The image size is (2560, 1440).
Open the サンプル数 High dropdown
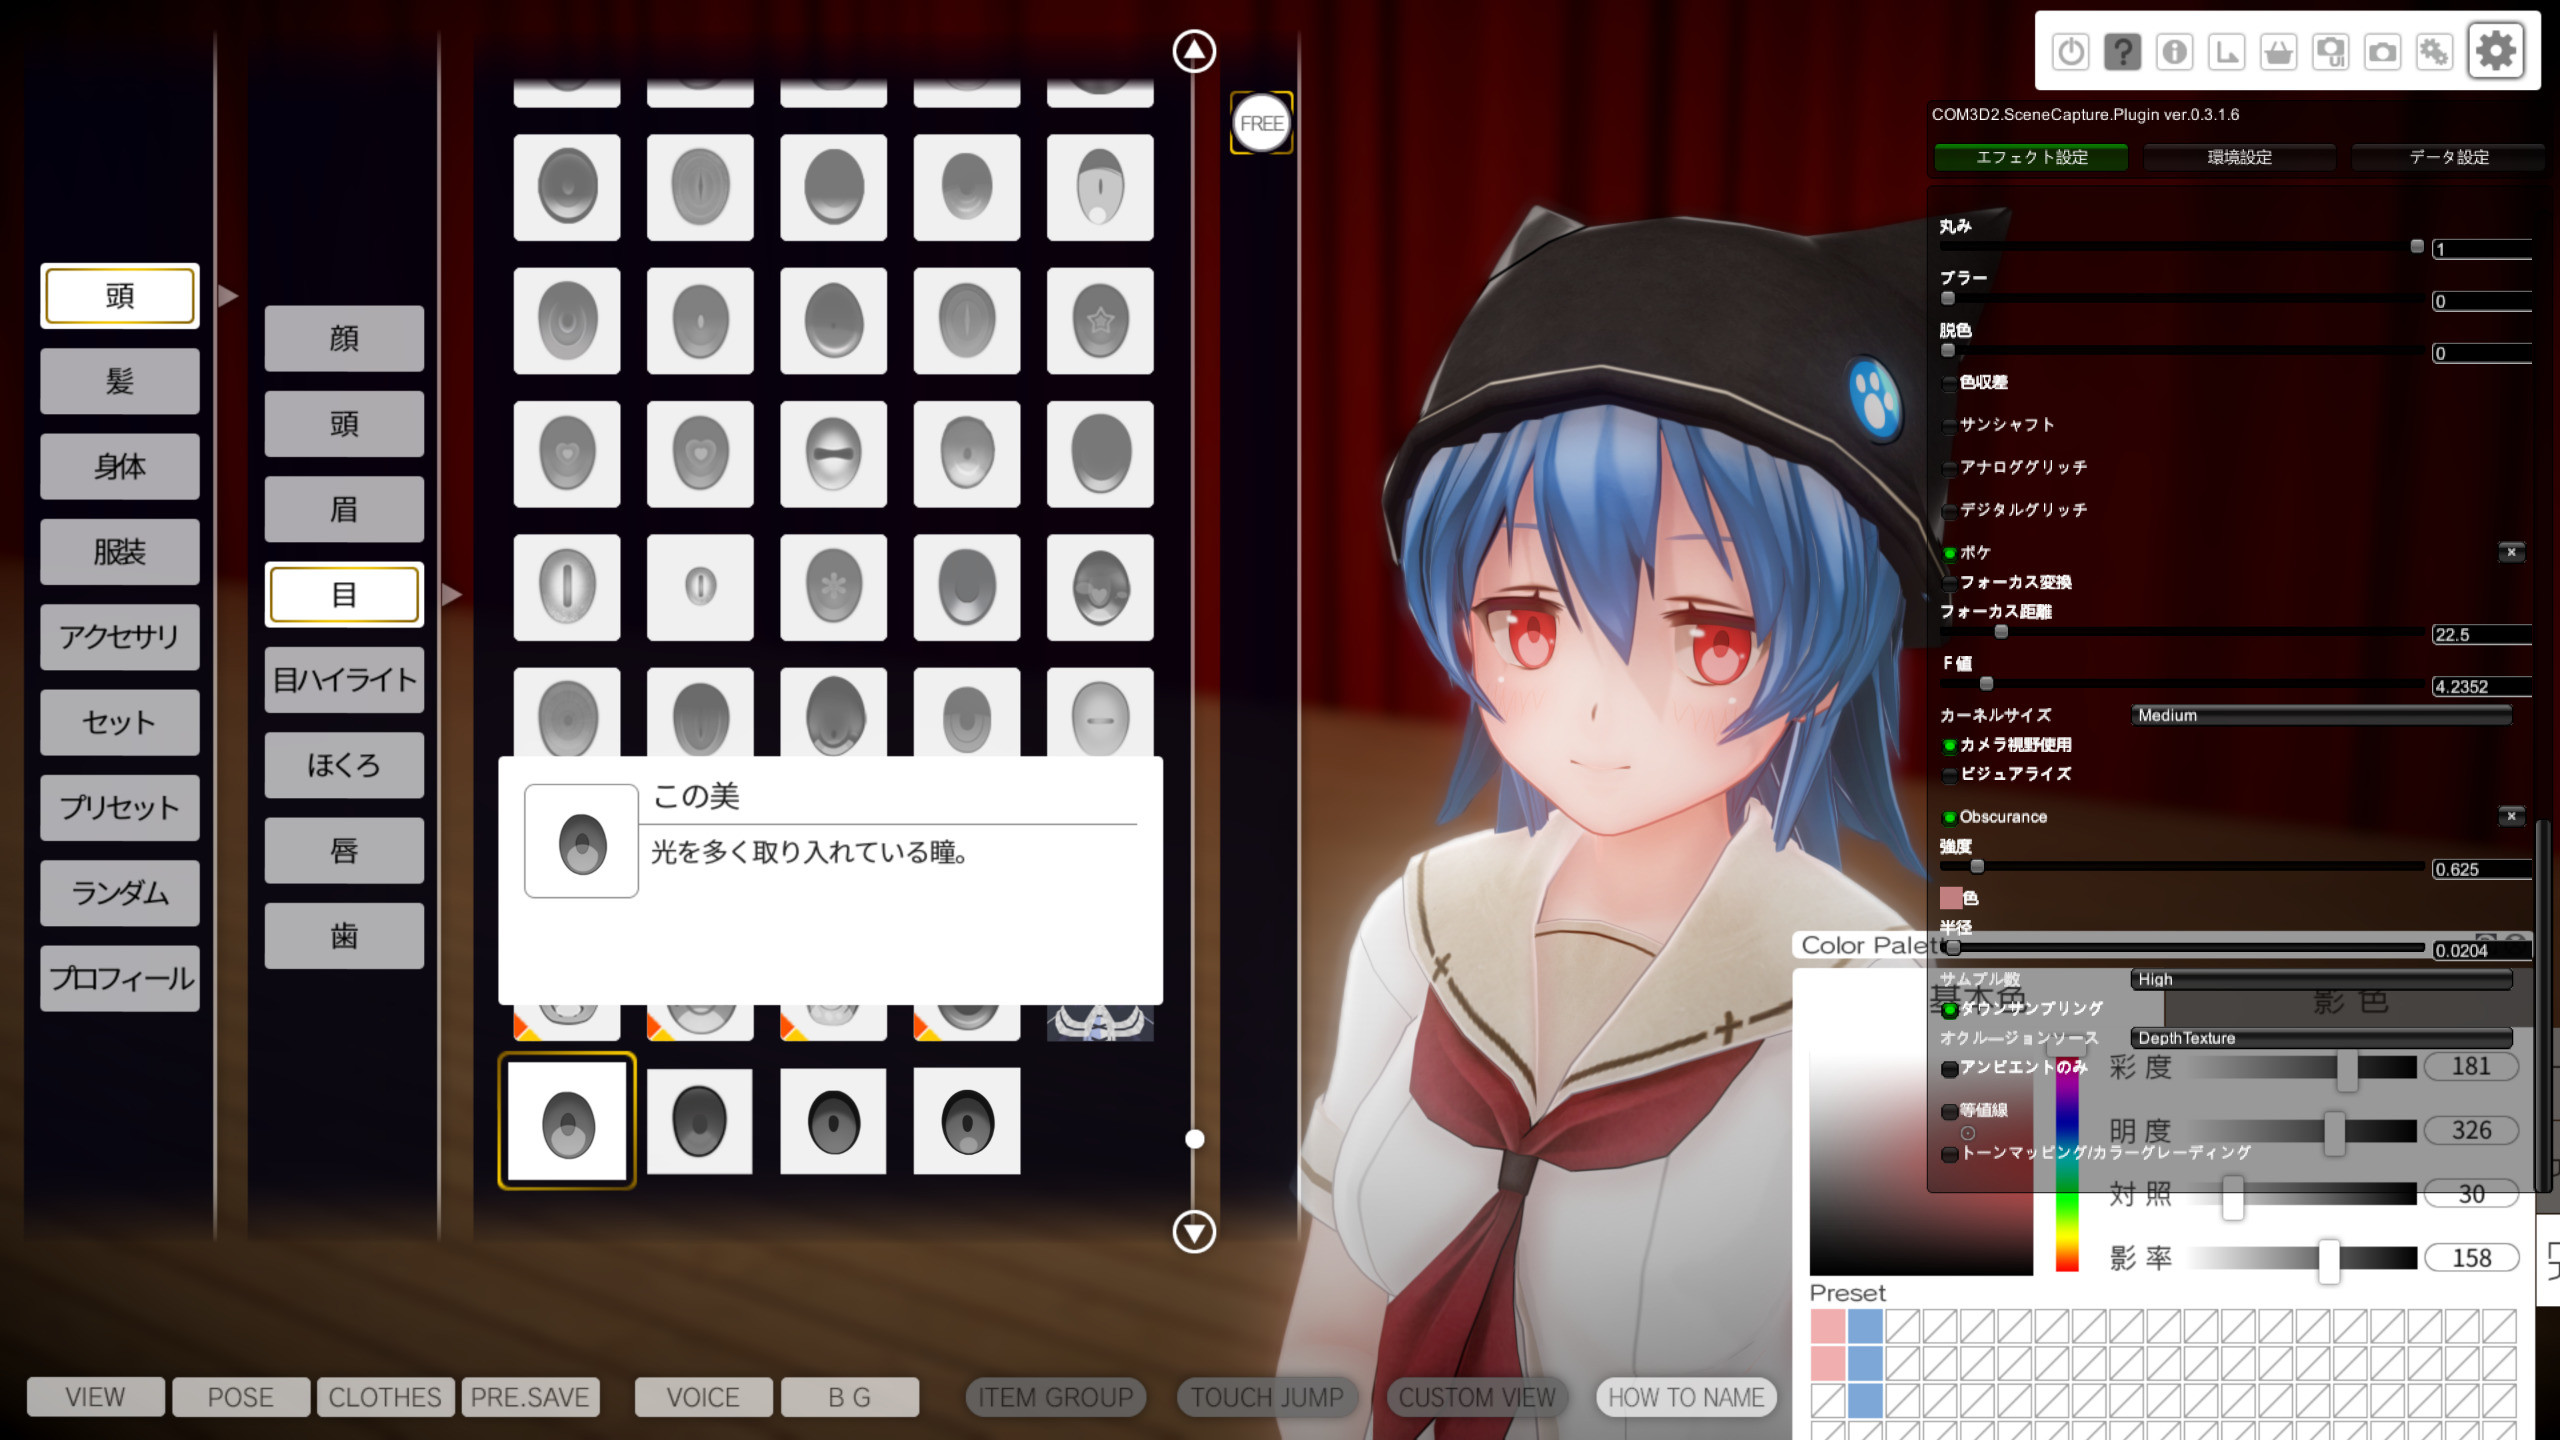pyautogui.click(x=2320, y=980)
